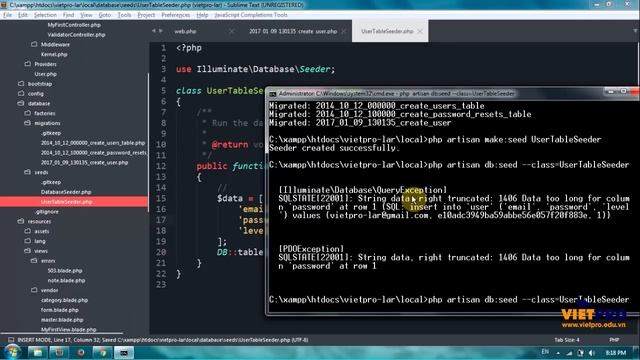Close the web.php tab
This screenshot has width=640, height=360.
tap(232, 31)
